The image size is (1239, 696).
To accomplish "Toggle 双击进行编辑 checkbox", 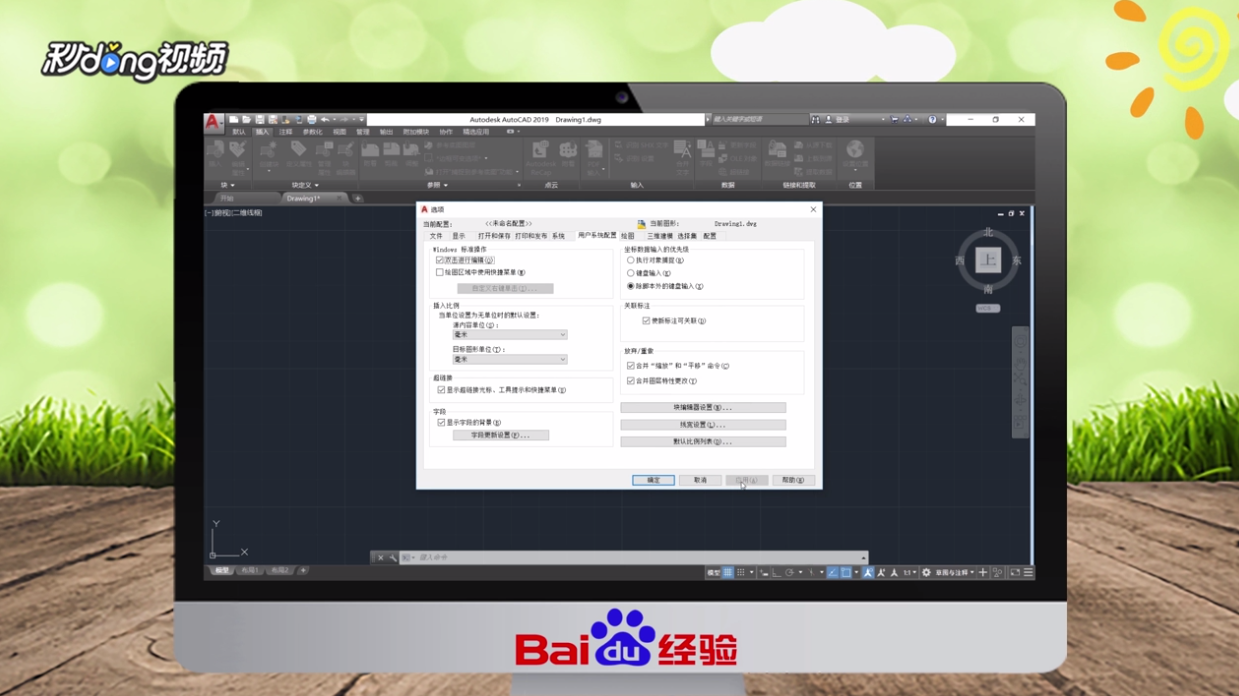I will 440,260.
